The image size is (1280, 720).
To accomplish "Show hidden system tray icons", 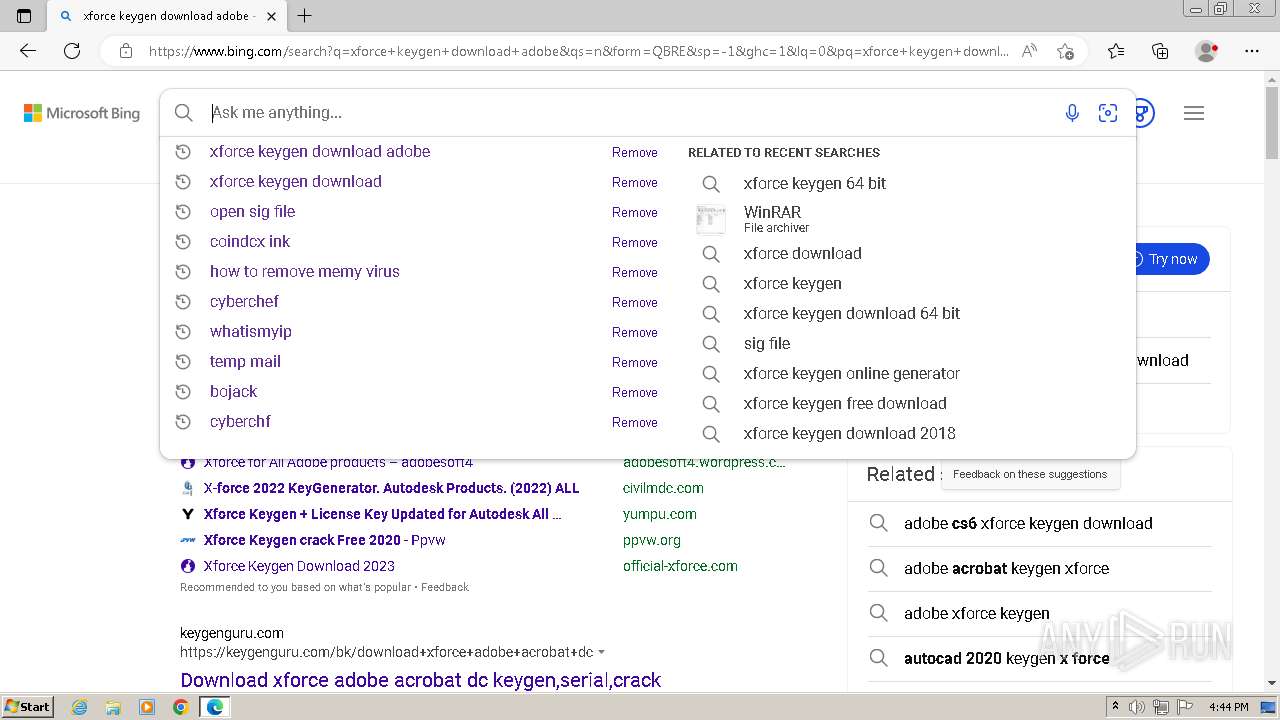I will 1115,707.
